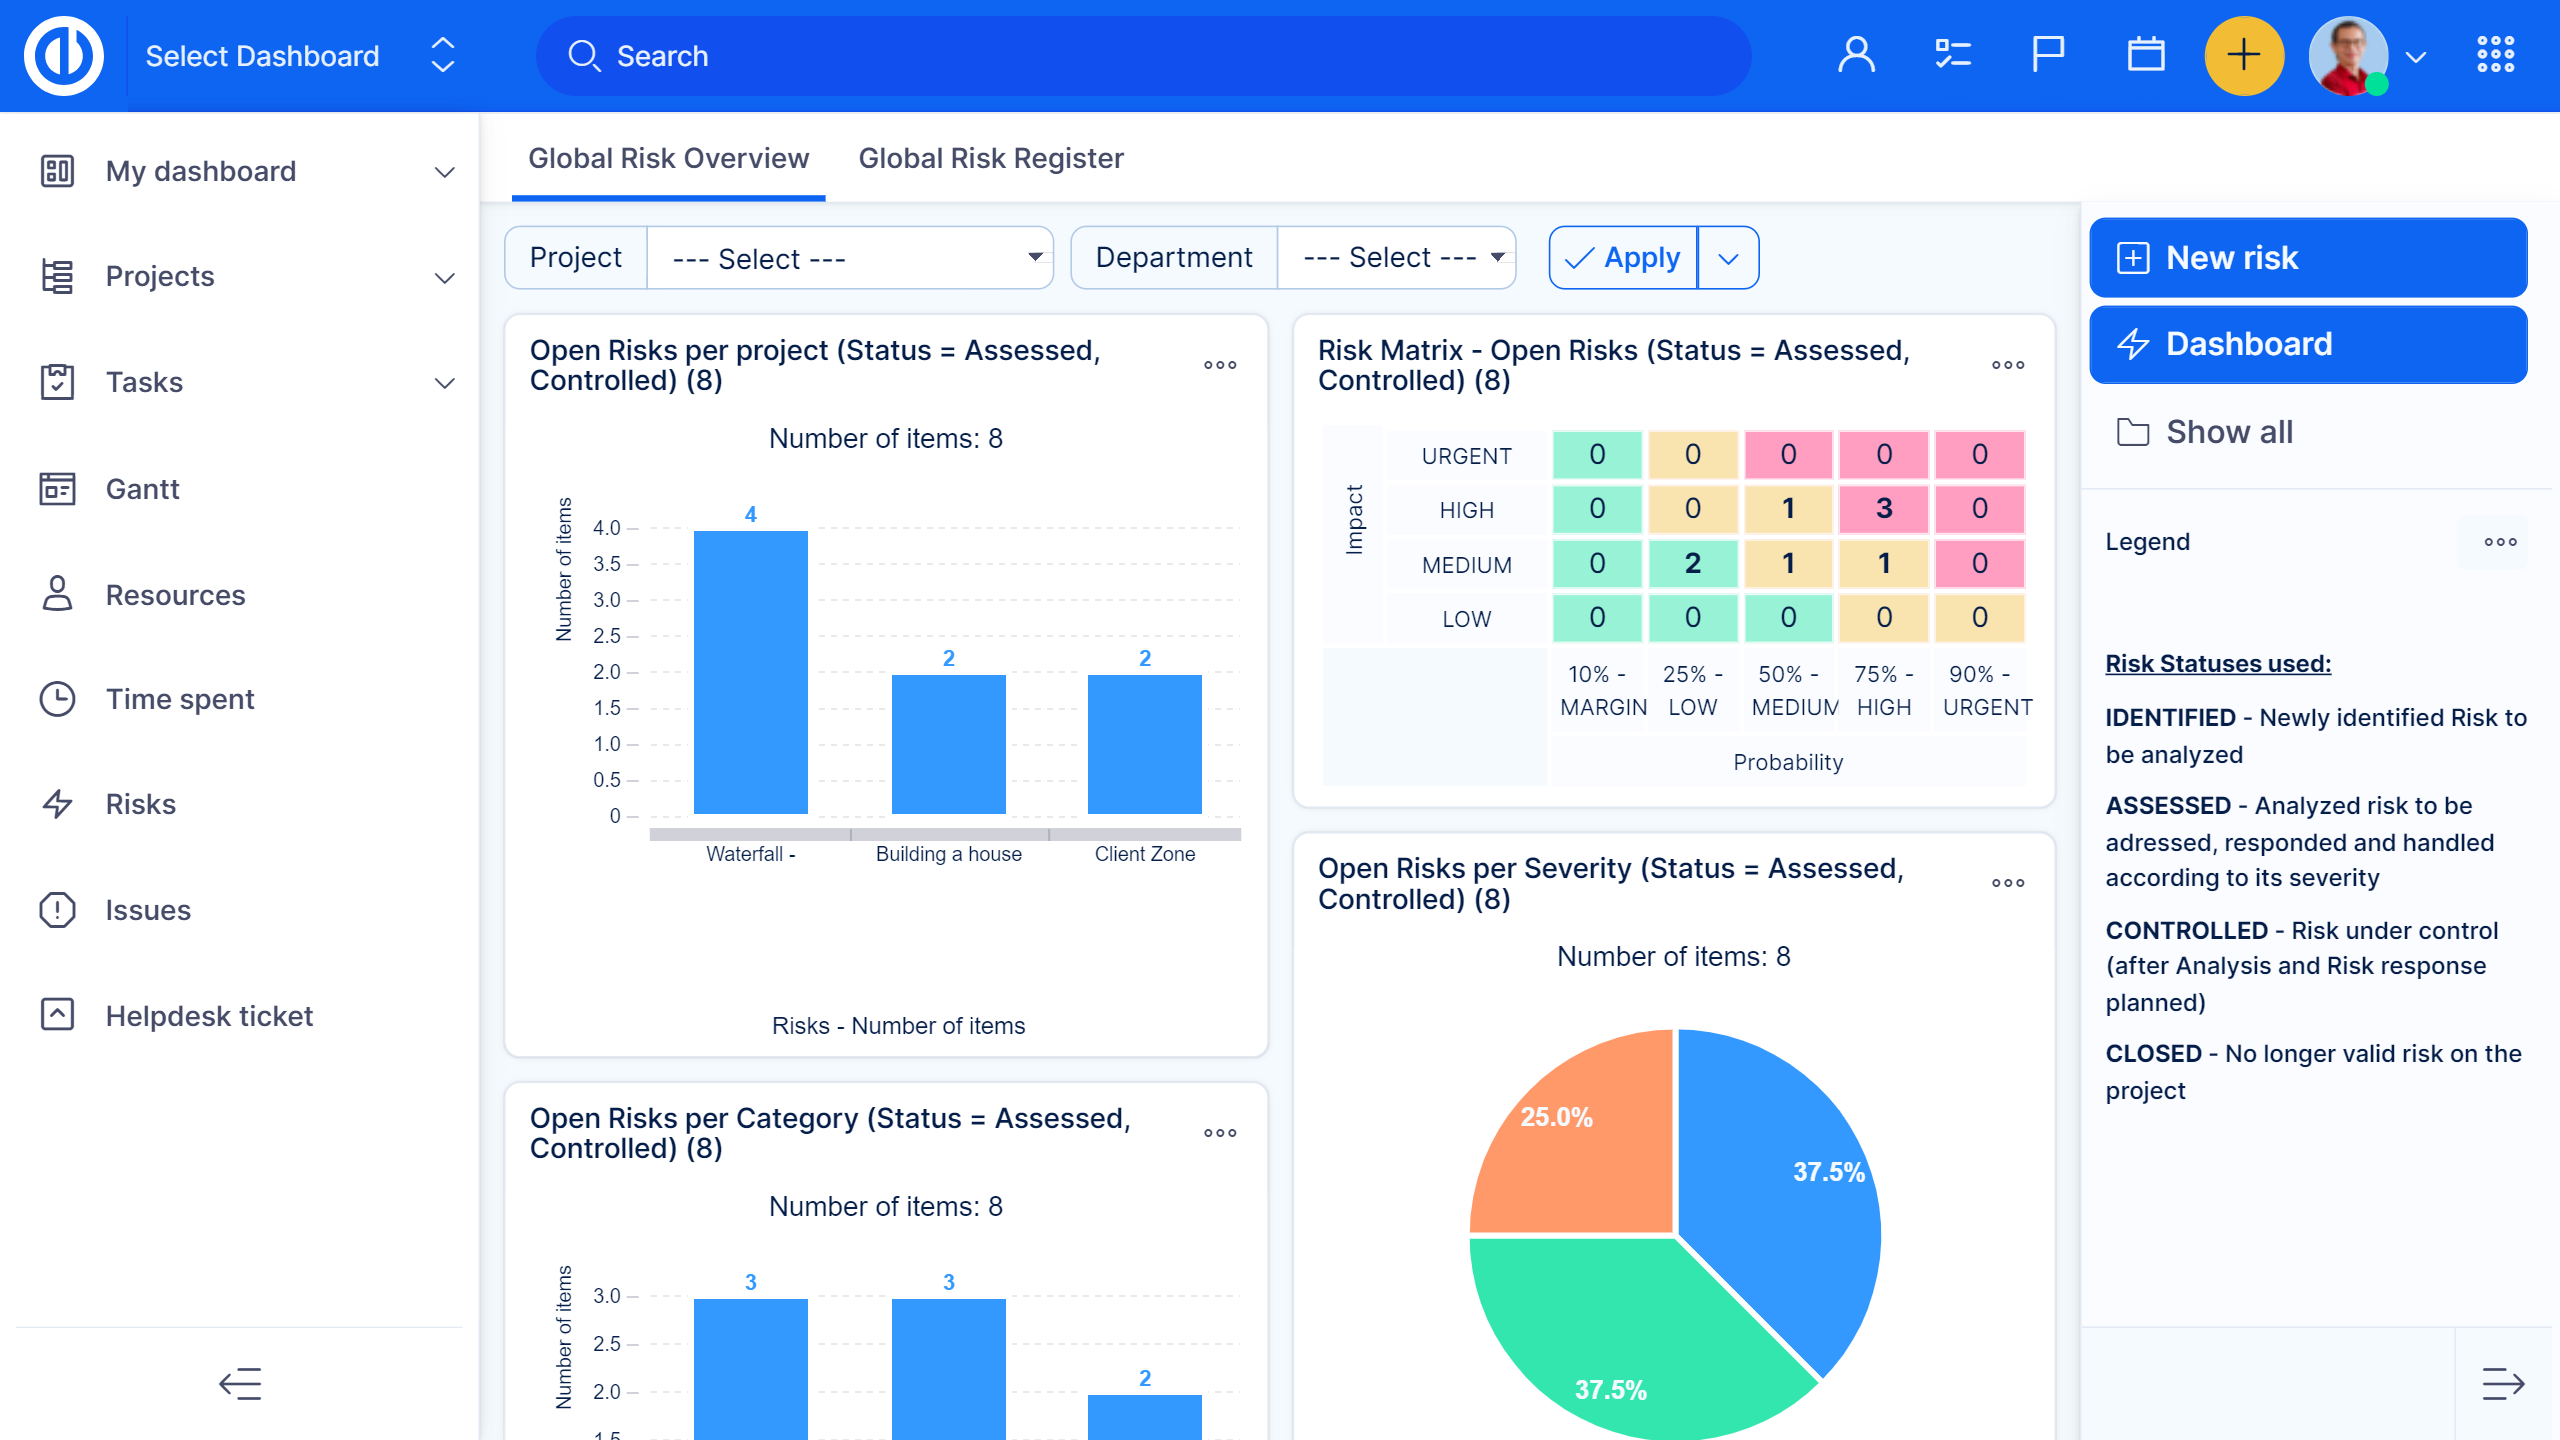
Task: Open Issues in the sidebar
Action: click(x=147, y=910)
